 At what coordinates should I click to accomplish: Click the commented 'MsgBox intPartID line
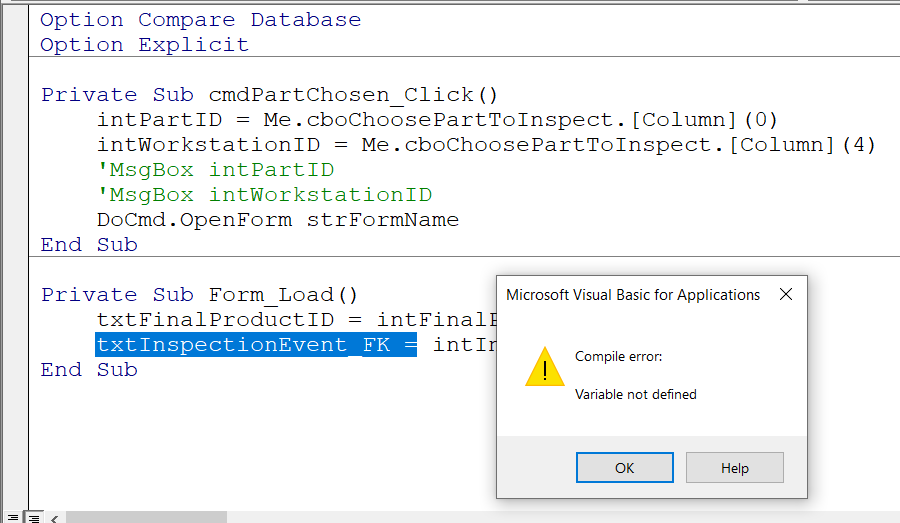215,170
